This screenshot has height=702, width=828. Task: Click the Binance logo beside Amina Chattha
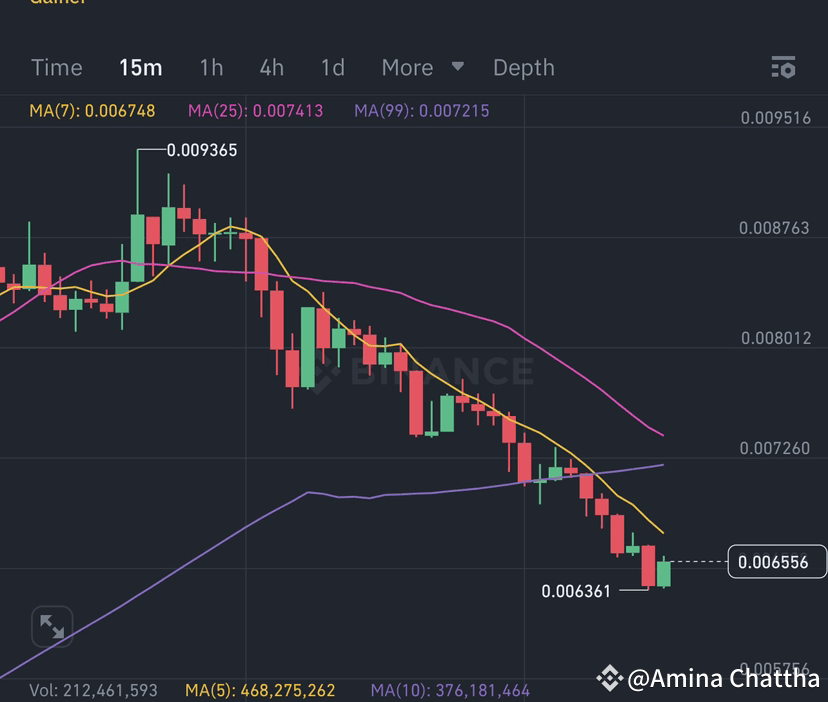coord(609,678)
